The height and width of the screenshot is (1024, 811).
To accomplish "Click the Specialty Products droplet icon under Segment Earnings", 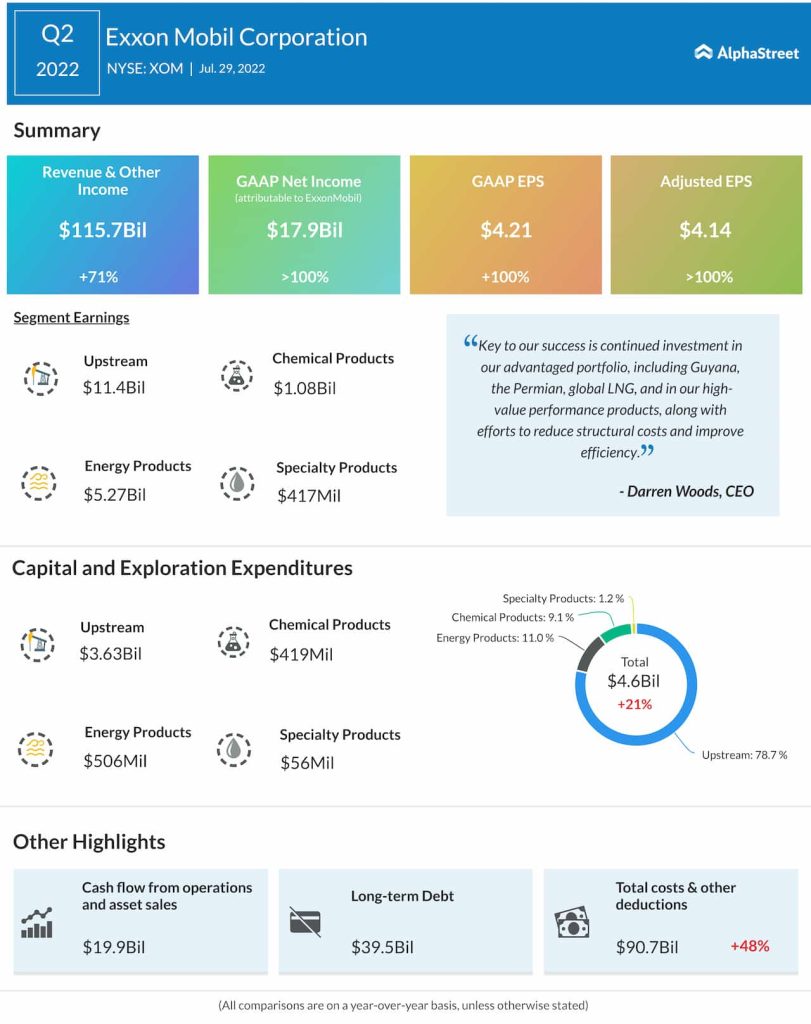I will [236, 483].
